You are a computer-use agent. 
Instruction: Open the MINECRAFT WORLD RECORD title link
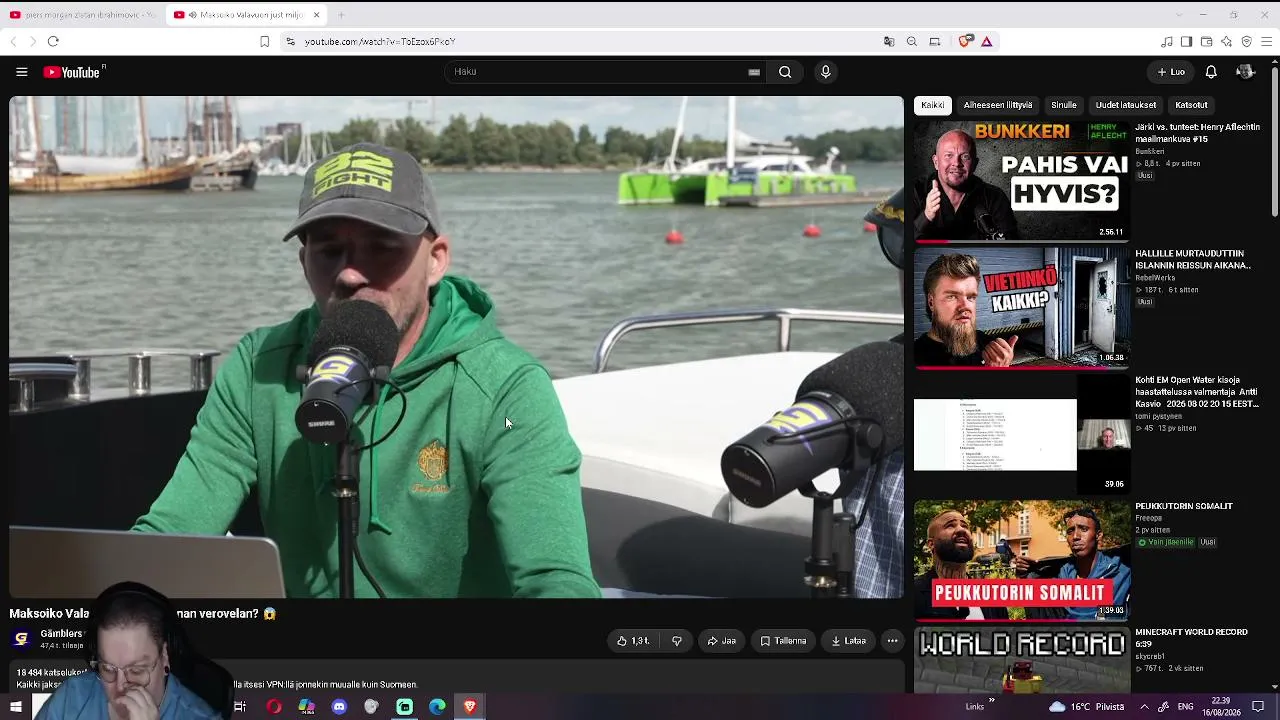(x=1191, y=638)
